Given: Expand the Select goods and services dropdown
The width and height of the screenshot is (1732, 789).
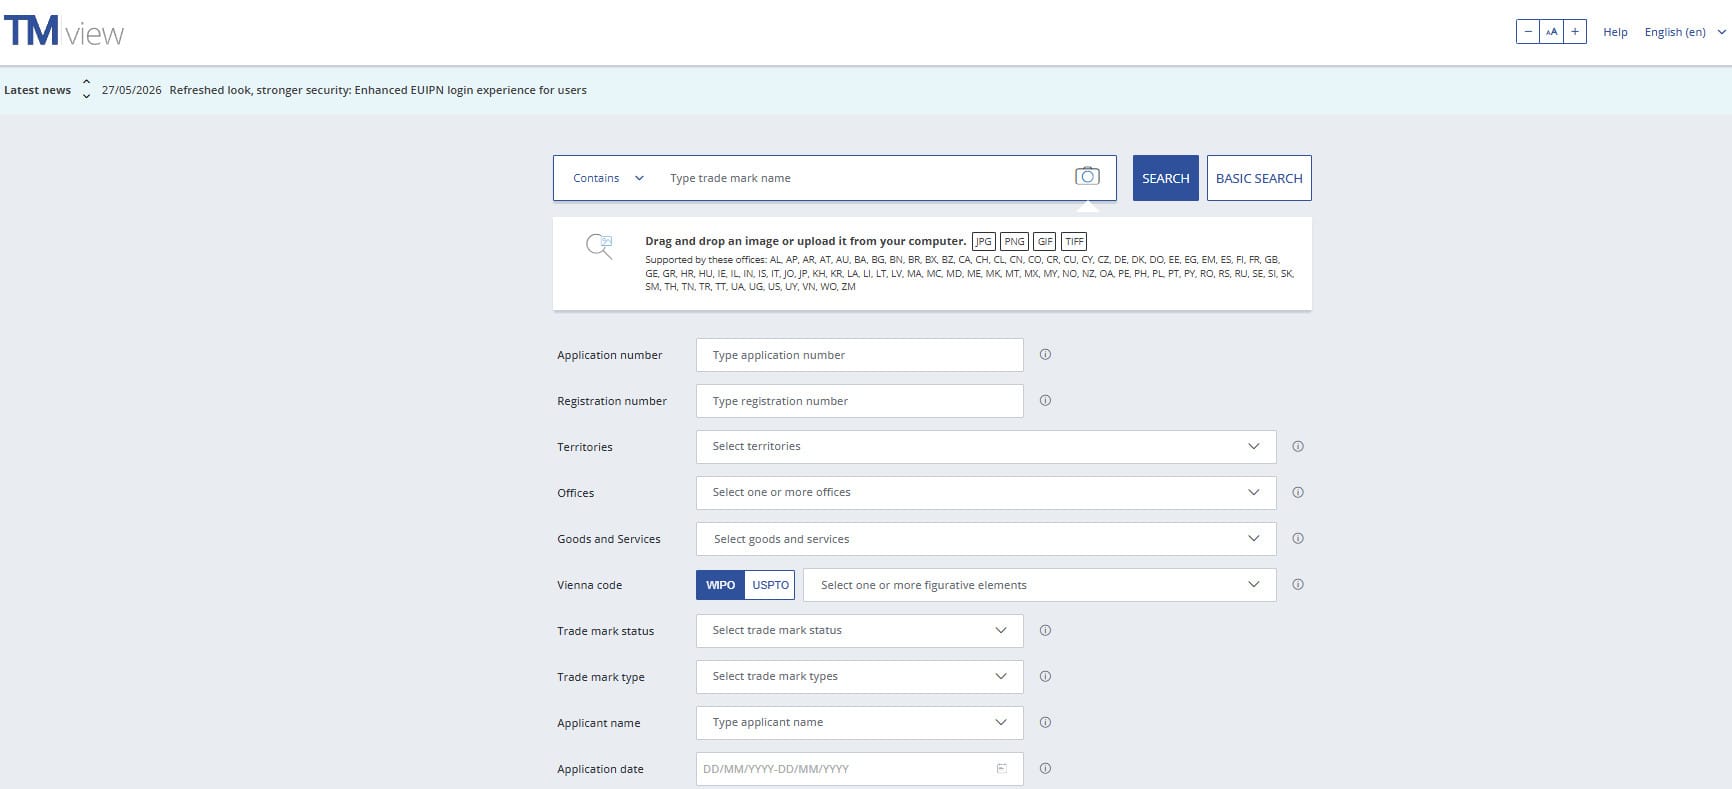Looking at the screenshot, I should (x=986, y=539).
